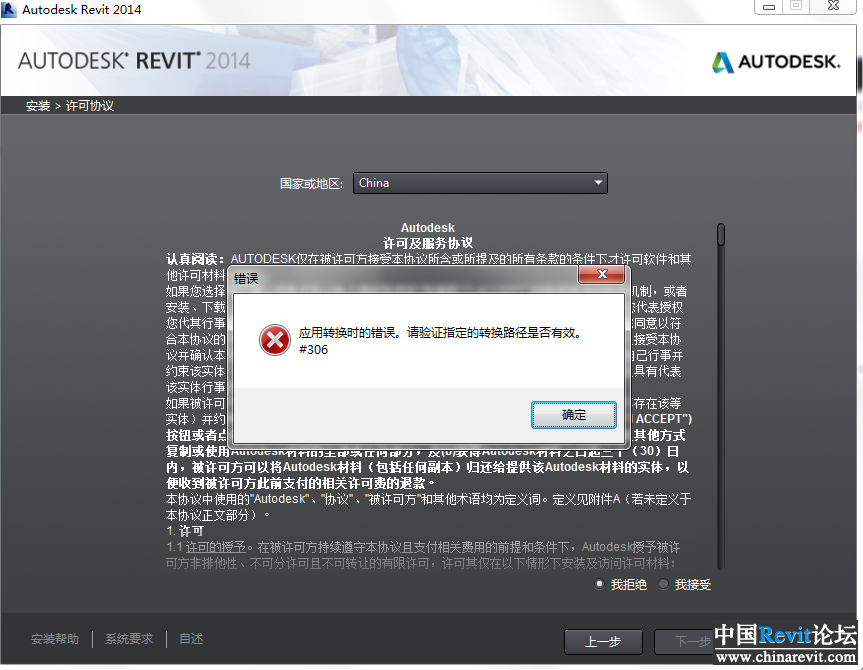Click the 1. 许可 section heading
This screenshot has height=670, width=863.
[x=185, y=531]
